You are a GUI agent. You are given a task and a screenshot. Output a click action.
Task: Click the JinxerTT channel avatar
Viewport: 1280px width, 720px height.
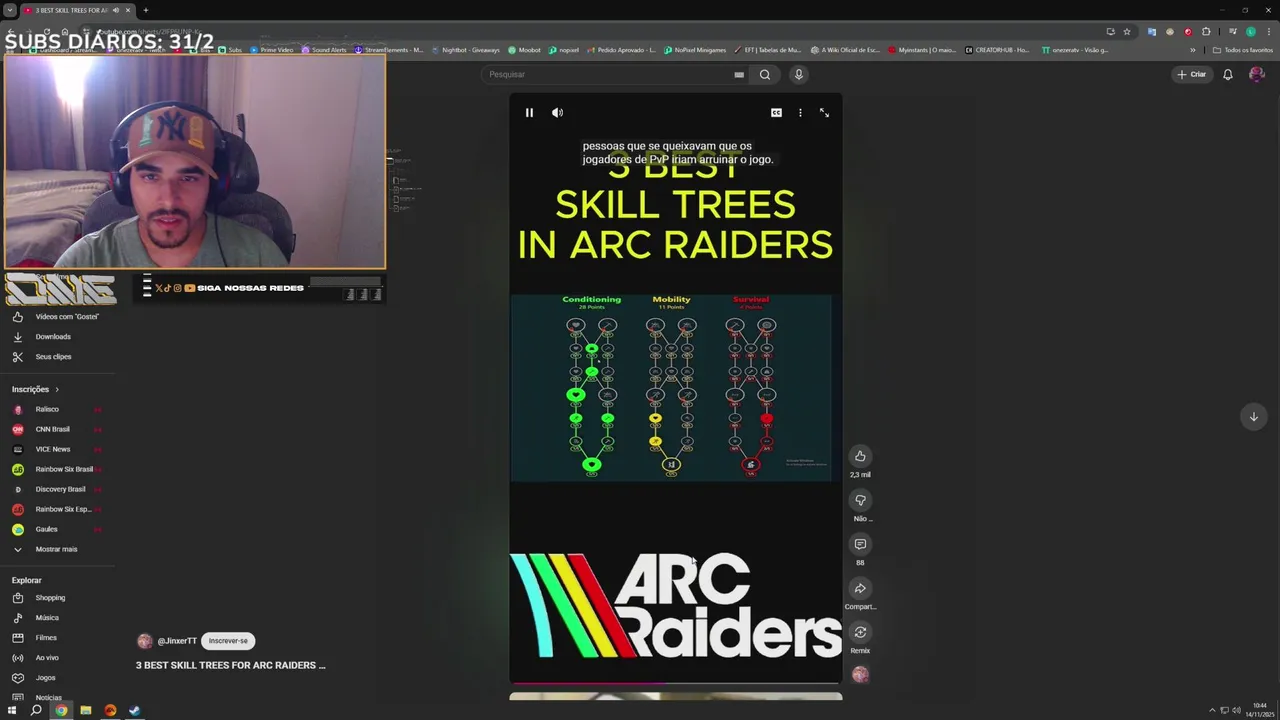(144, 641)
